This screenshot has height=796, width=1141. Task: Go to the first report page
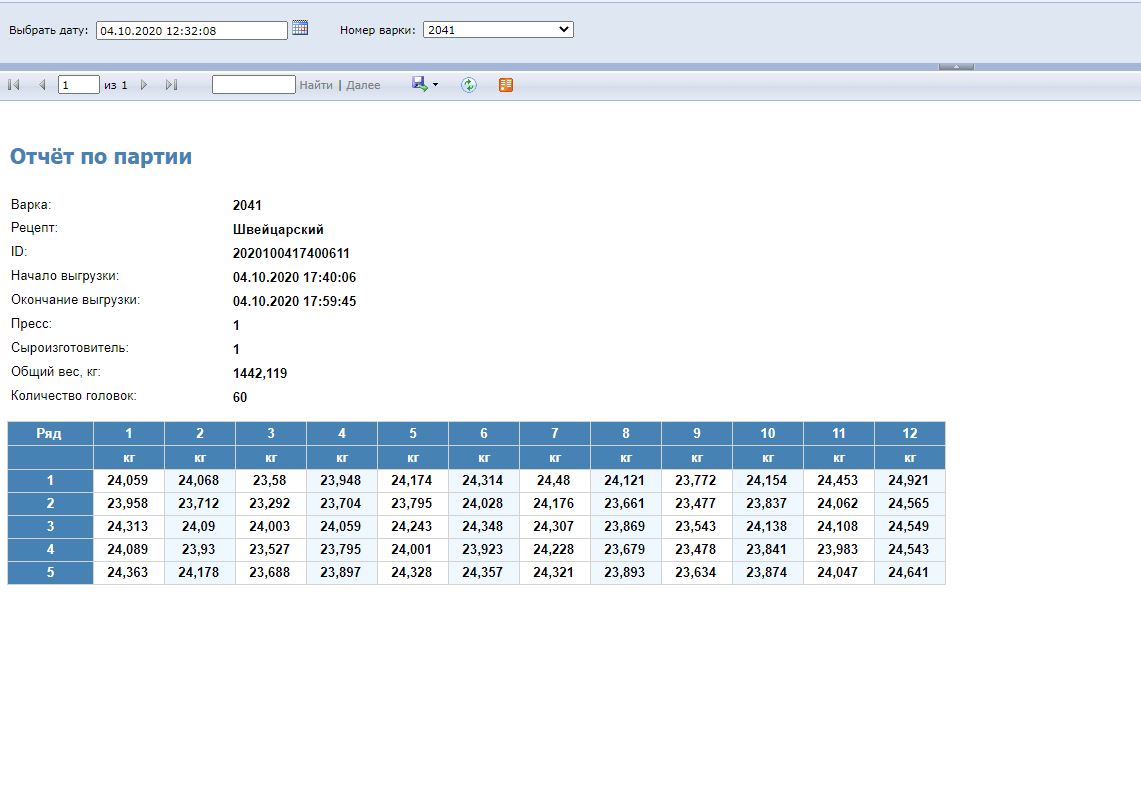coord(14,85)
